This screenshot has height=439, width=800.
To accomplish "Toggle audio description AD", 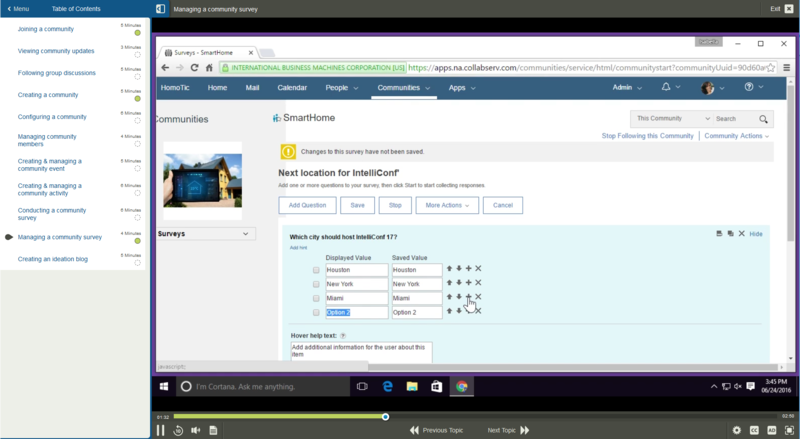I will 772,430.
